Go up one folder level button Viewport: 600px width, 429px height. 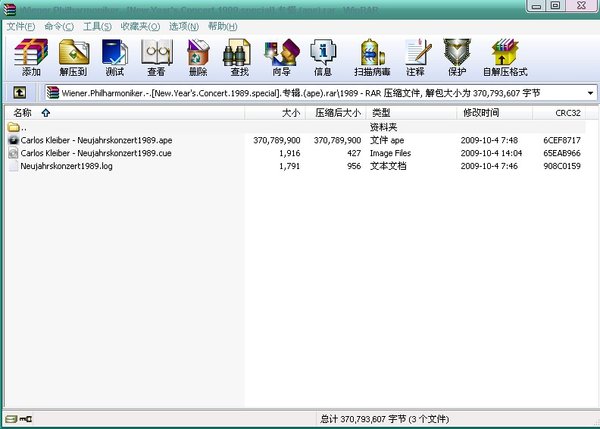click(x=20, y=93)
